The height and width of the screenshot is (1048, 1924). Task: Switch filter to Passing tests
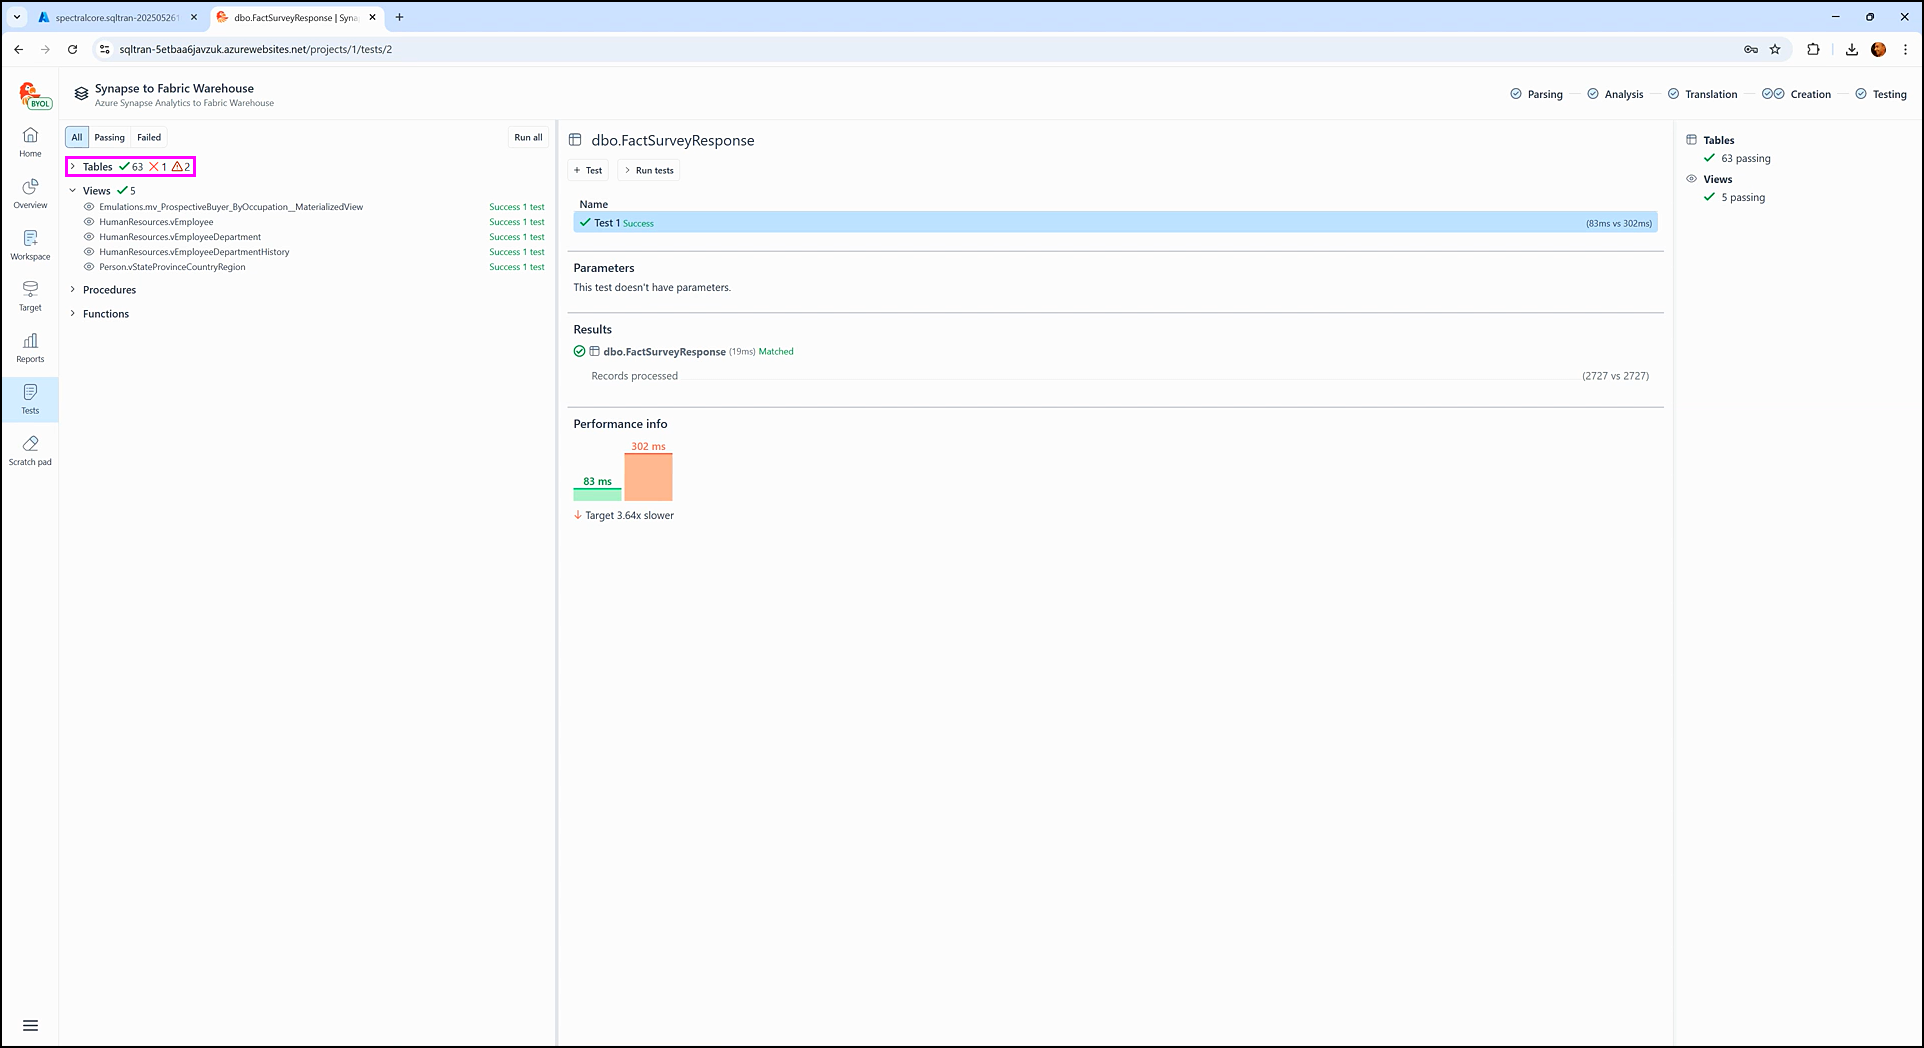tap(109, 138)
